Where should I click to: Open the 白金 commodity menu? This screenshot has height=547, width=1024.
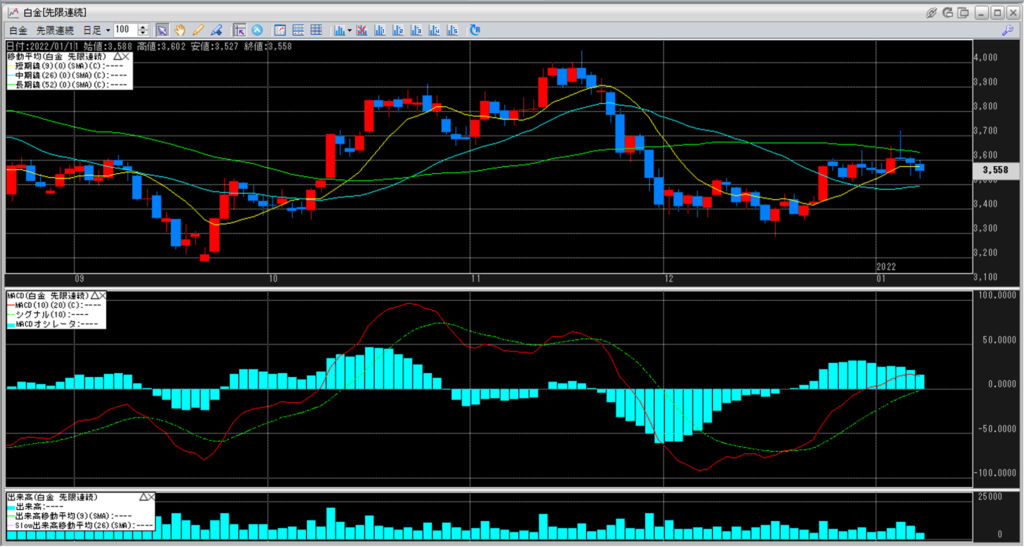(x=18, y=30)
